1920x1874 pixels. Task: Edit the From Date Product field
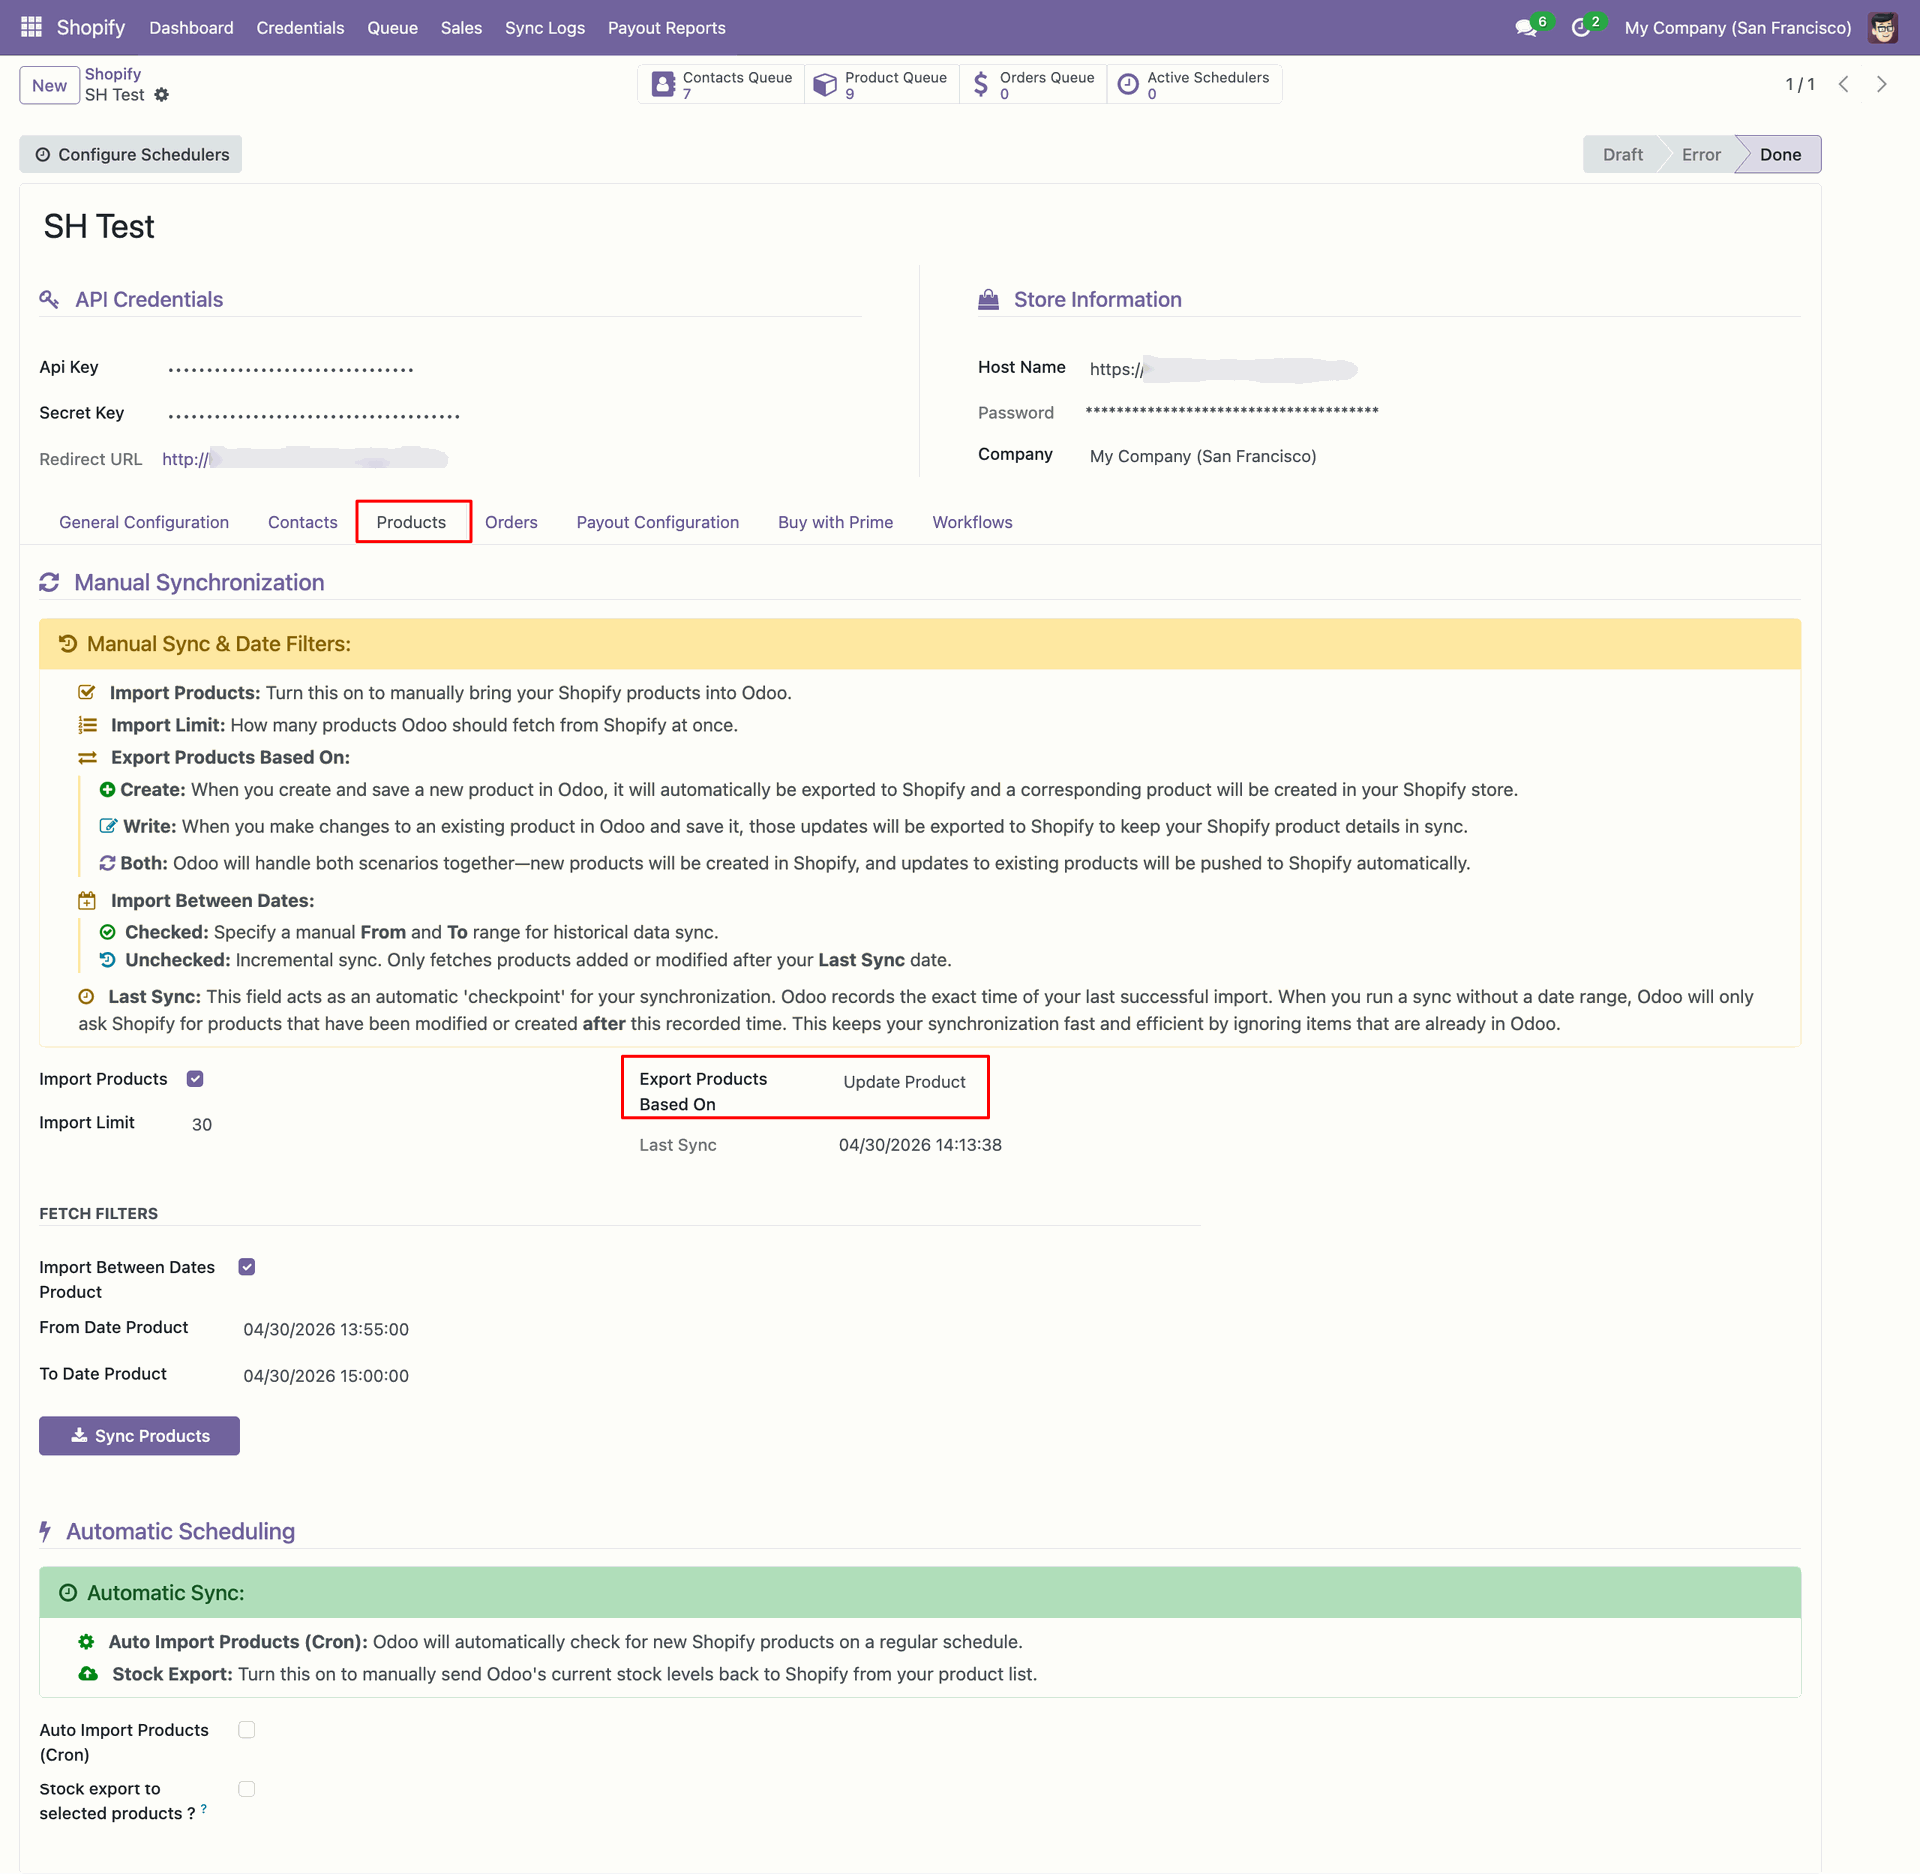pyautogui.click(x=326, y=1329)
